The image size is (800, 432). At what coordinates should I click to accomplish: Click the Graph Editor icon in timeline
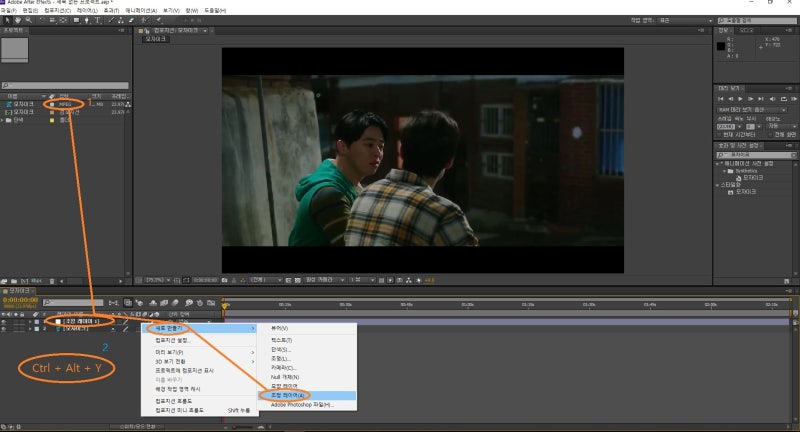point(211,303)
